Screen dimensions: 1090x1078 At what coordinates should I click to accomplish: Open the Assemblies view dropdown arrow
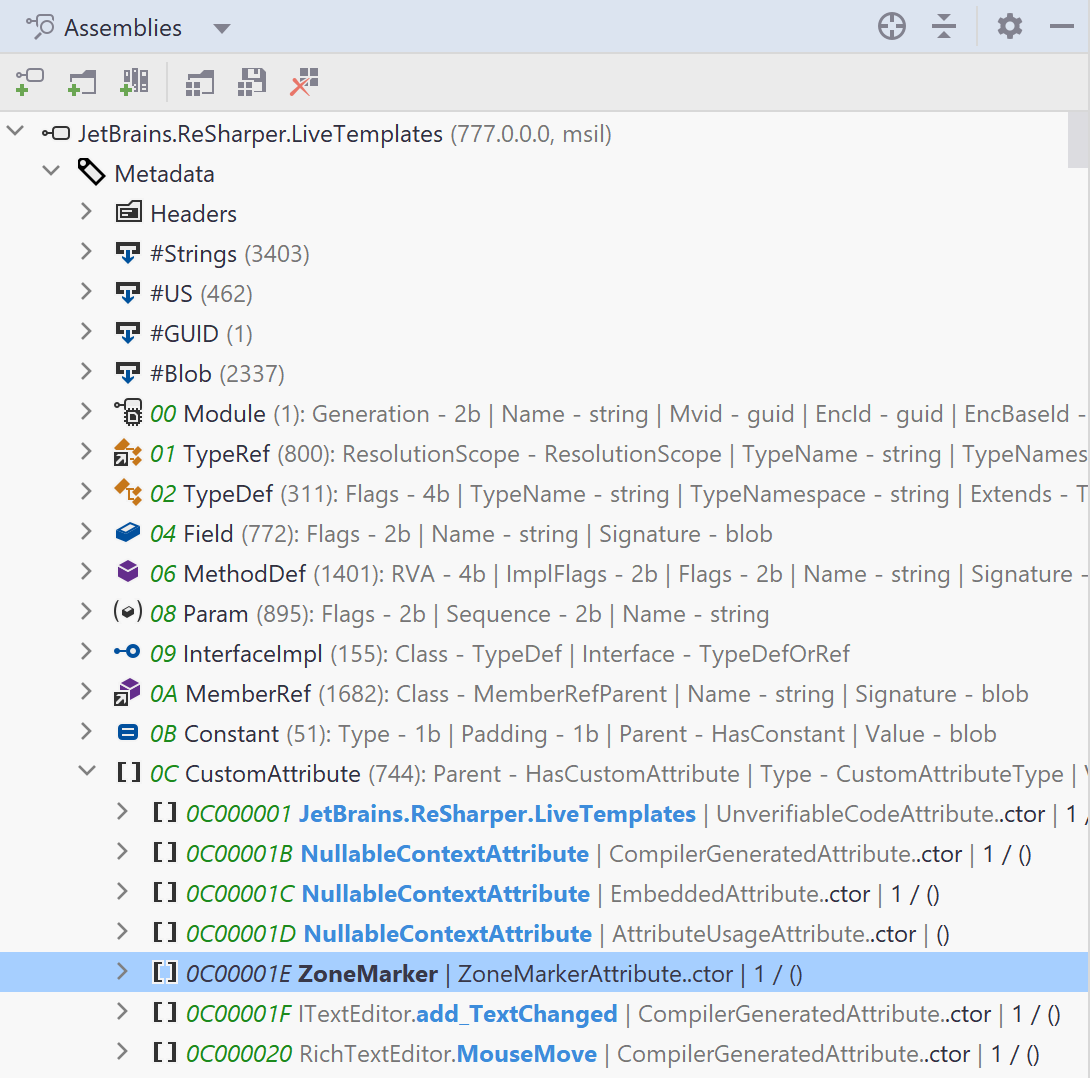[222, 28]
